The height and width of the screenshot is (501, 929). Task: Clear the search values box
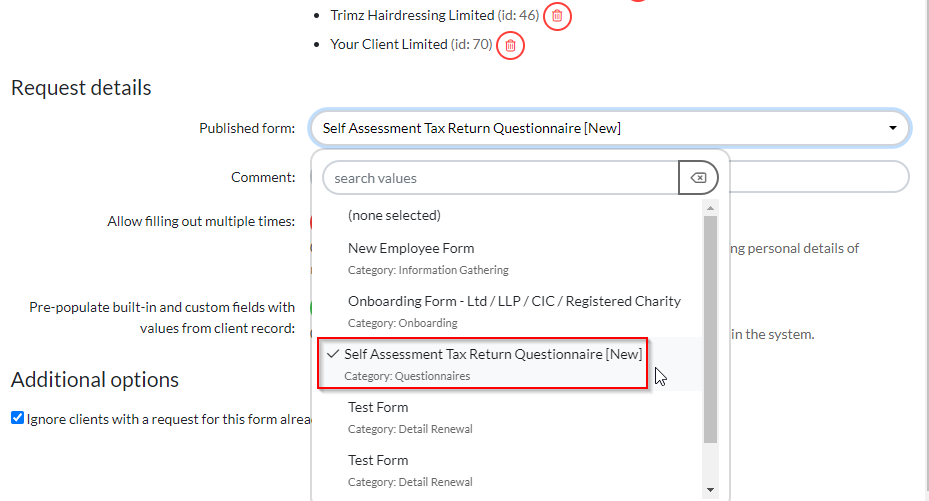coord(698,178)
